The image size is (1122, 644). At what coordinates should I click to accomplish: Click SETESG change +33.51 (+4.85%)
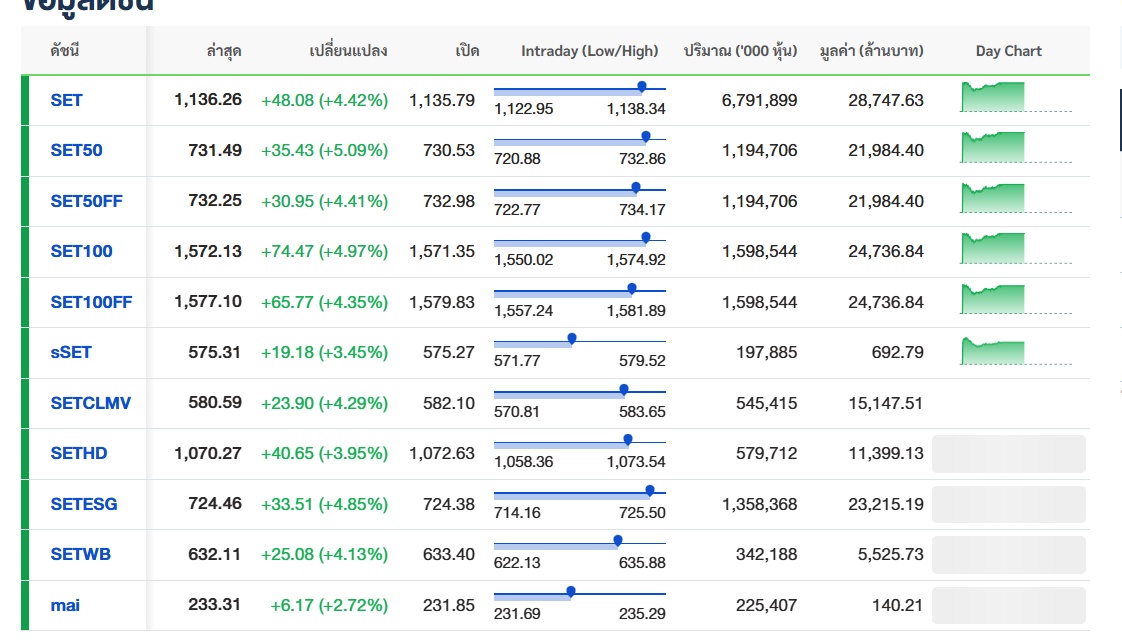tap(325, 504)
